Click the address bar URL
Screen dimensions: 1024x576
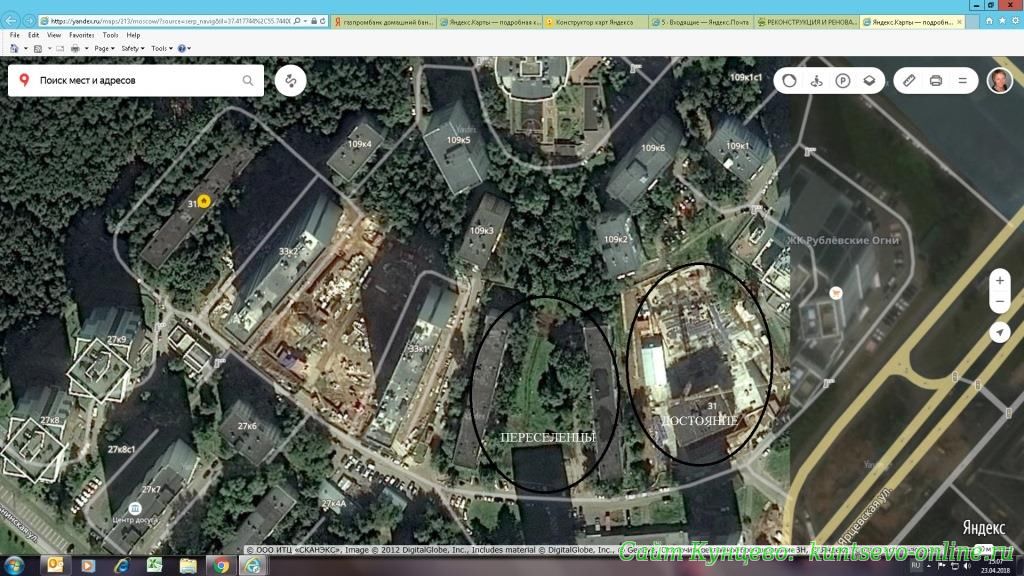point(169,21)
